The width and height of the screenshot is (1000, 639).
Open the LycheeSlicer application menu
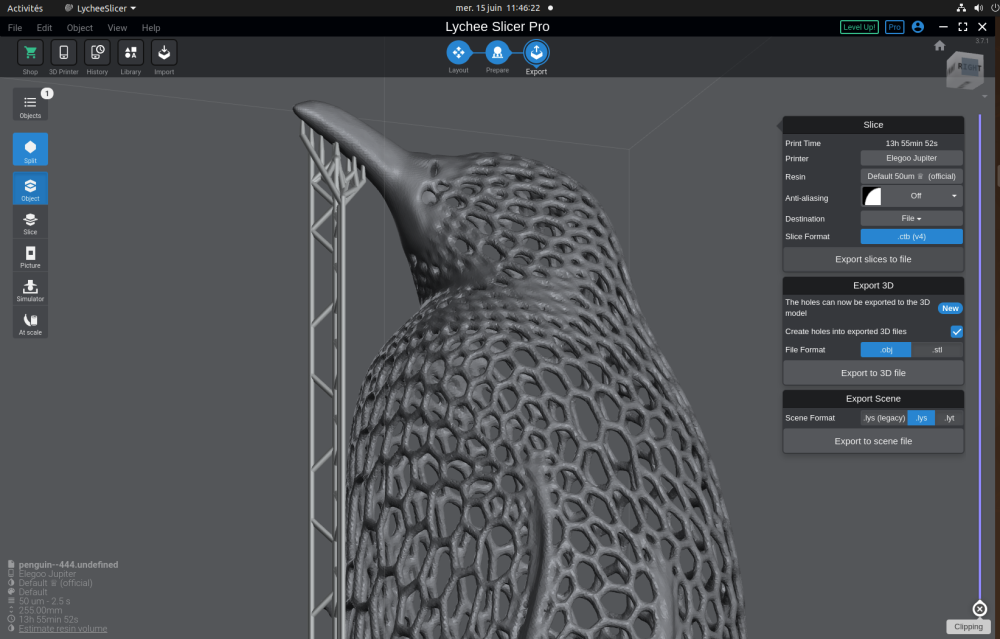[x=101, y=8]
